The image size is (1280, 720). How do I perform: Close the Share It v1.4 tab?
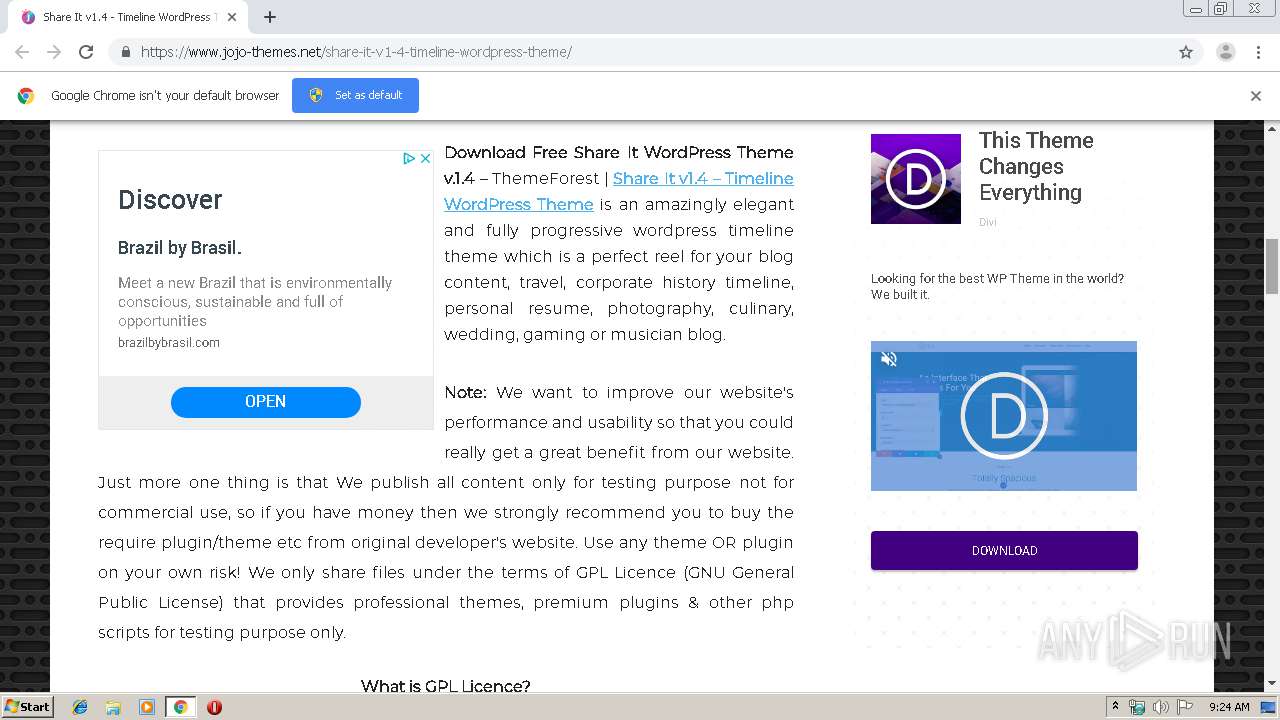coord(231,17)
